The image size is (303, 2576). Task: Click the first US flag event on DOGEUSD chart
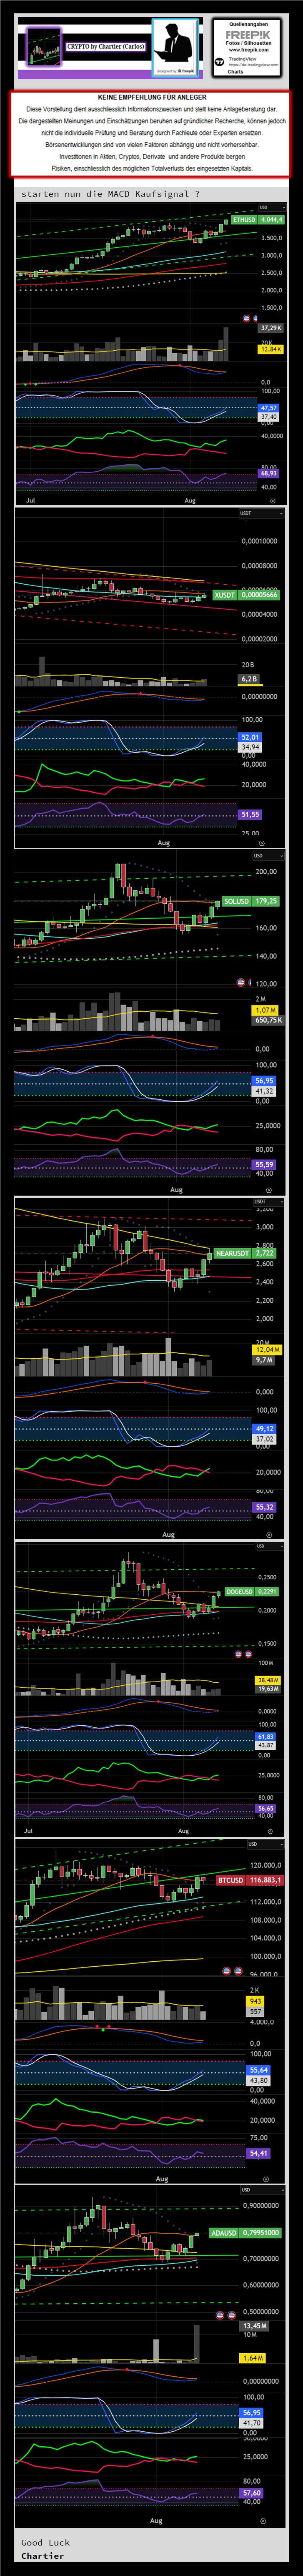pos(238,1654)
